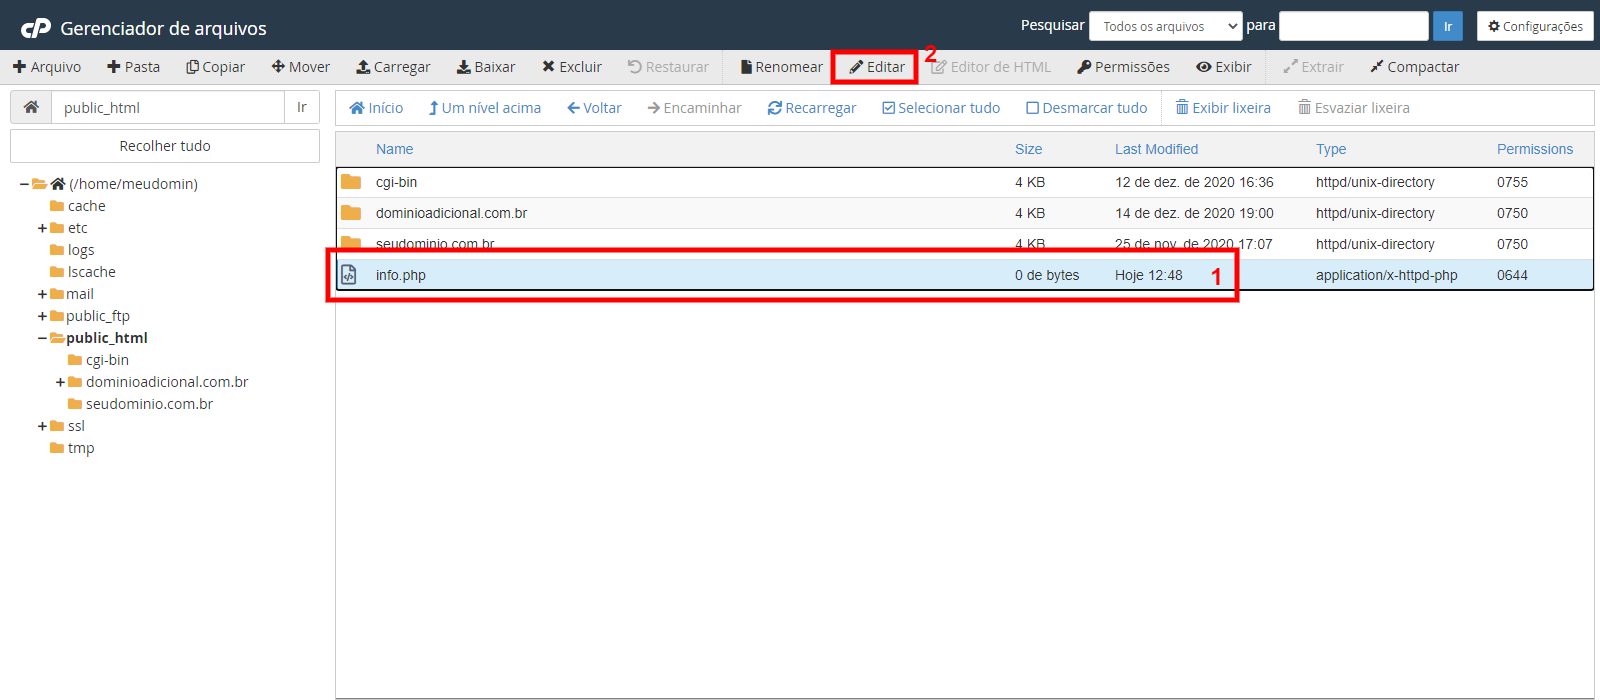The width and height of the screenshot is (1600, 700).
Task: Change file Permissões
Action: (1123, 67)
